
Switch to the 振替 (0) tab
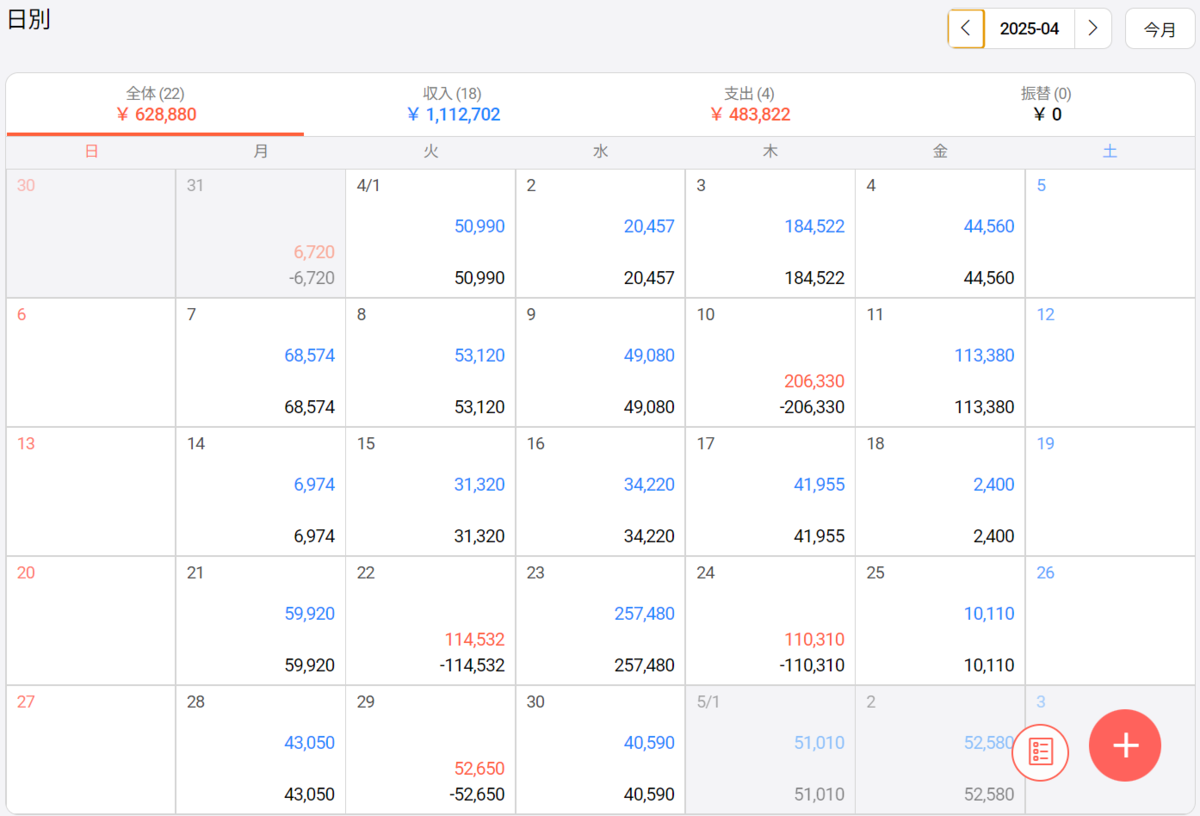click(1046, 104)
